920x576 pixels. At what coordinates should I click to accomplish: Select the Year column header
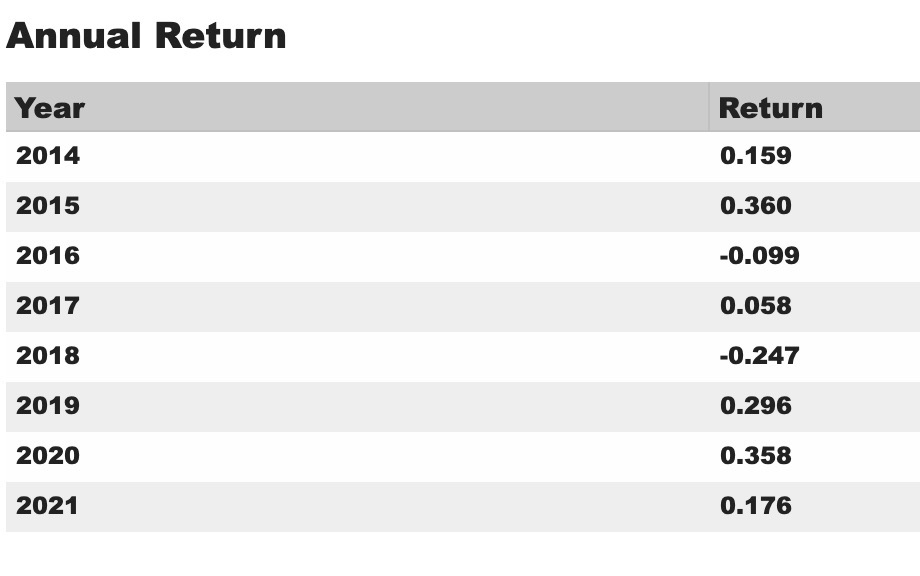tap(50, 108)
